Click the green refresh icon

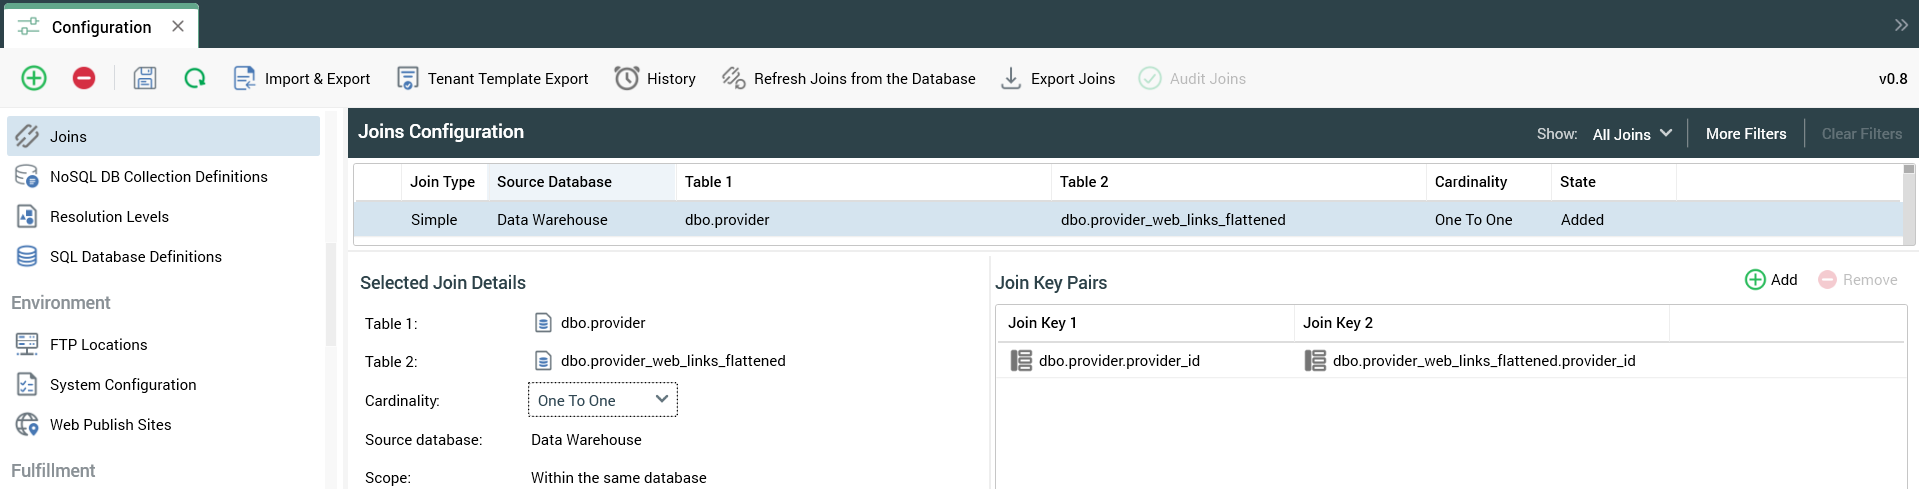(x=195, y=78)
